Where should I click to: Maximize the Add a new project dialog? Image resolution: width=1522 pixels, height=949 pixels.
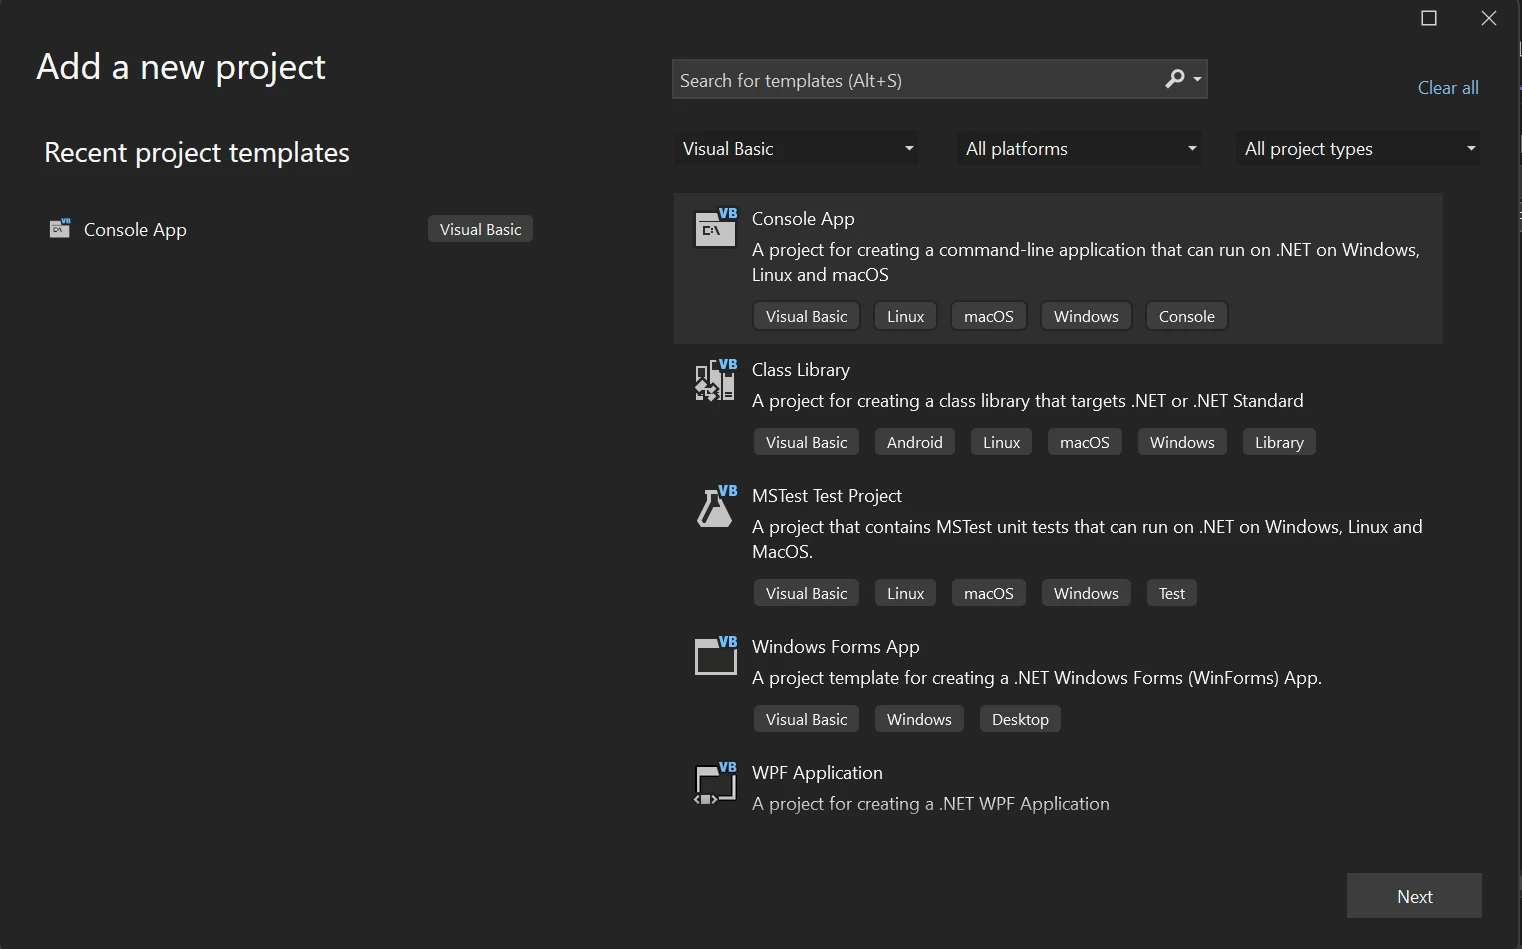pyautogui.click(x=1429, y=18)
